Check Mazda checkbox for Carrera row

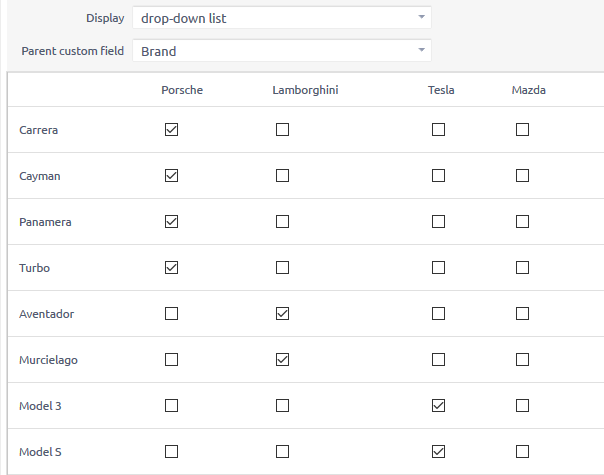522,130
